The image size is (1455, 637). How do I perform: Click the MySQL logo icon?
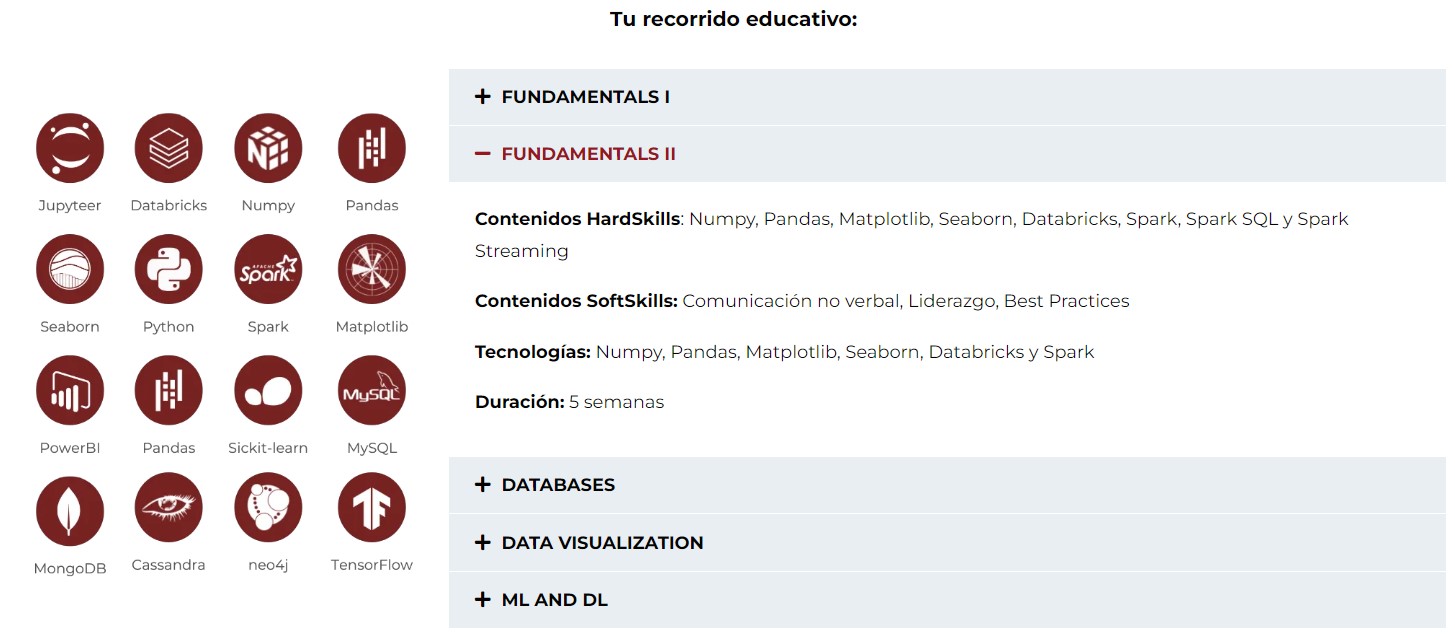[x=372, y=390]
